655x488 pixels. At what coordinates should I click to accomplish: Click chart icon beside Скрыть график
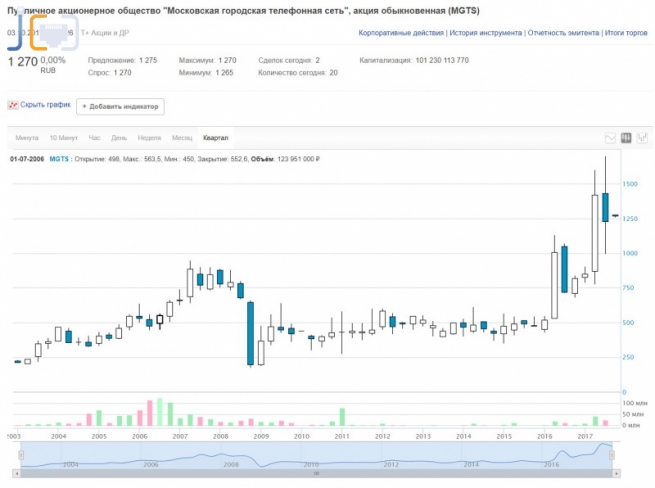[12, 105]
